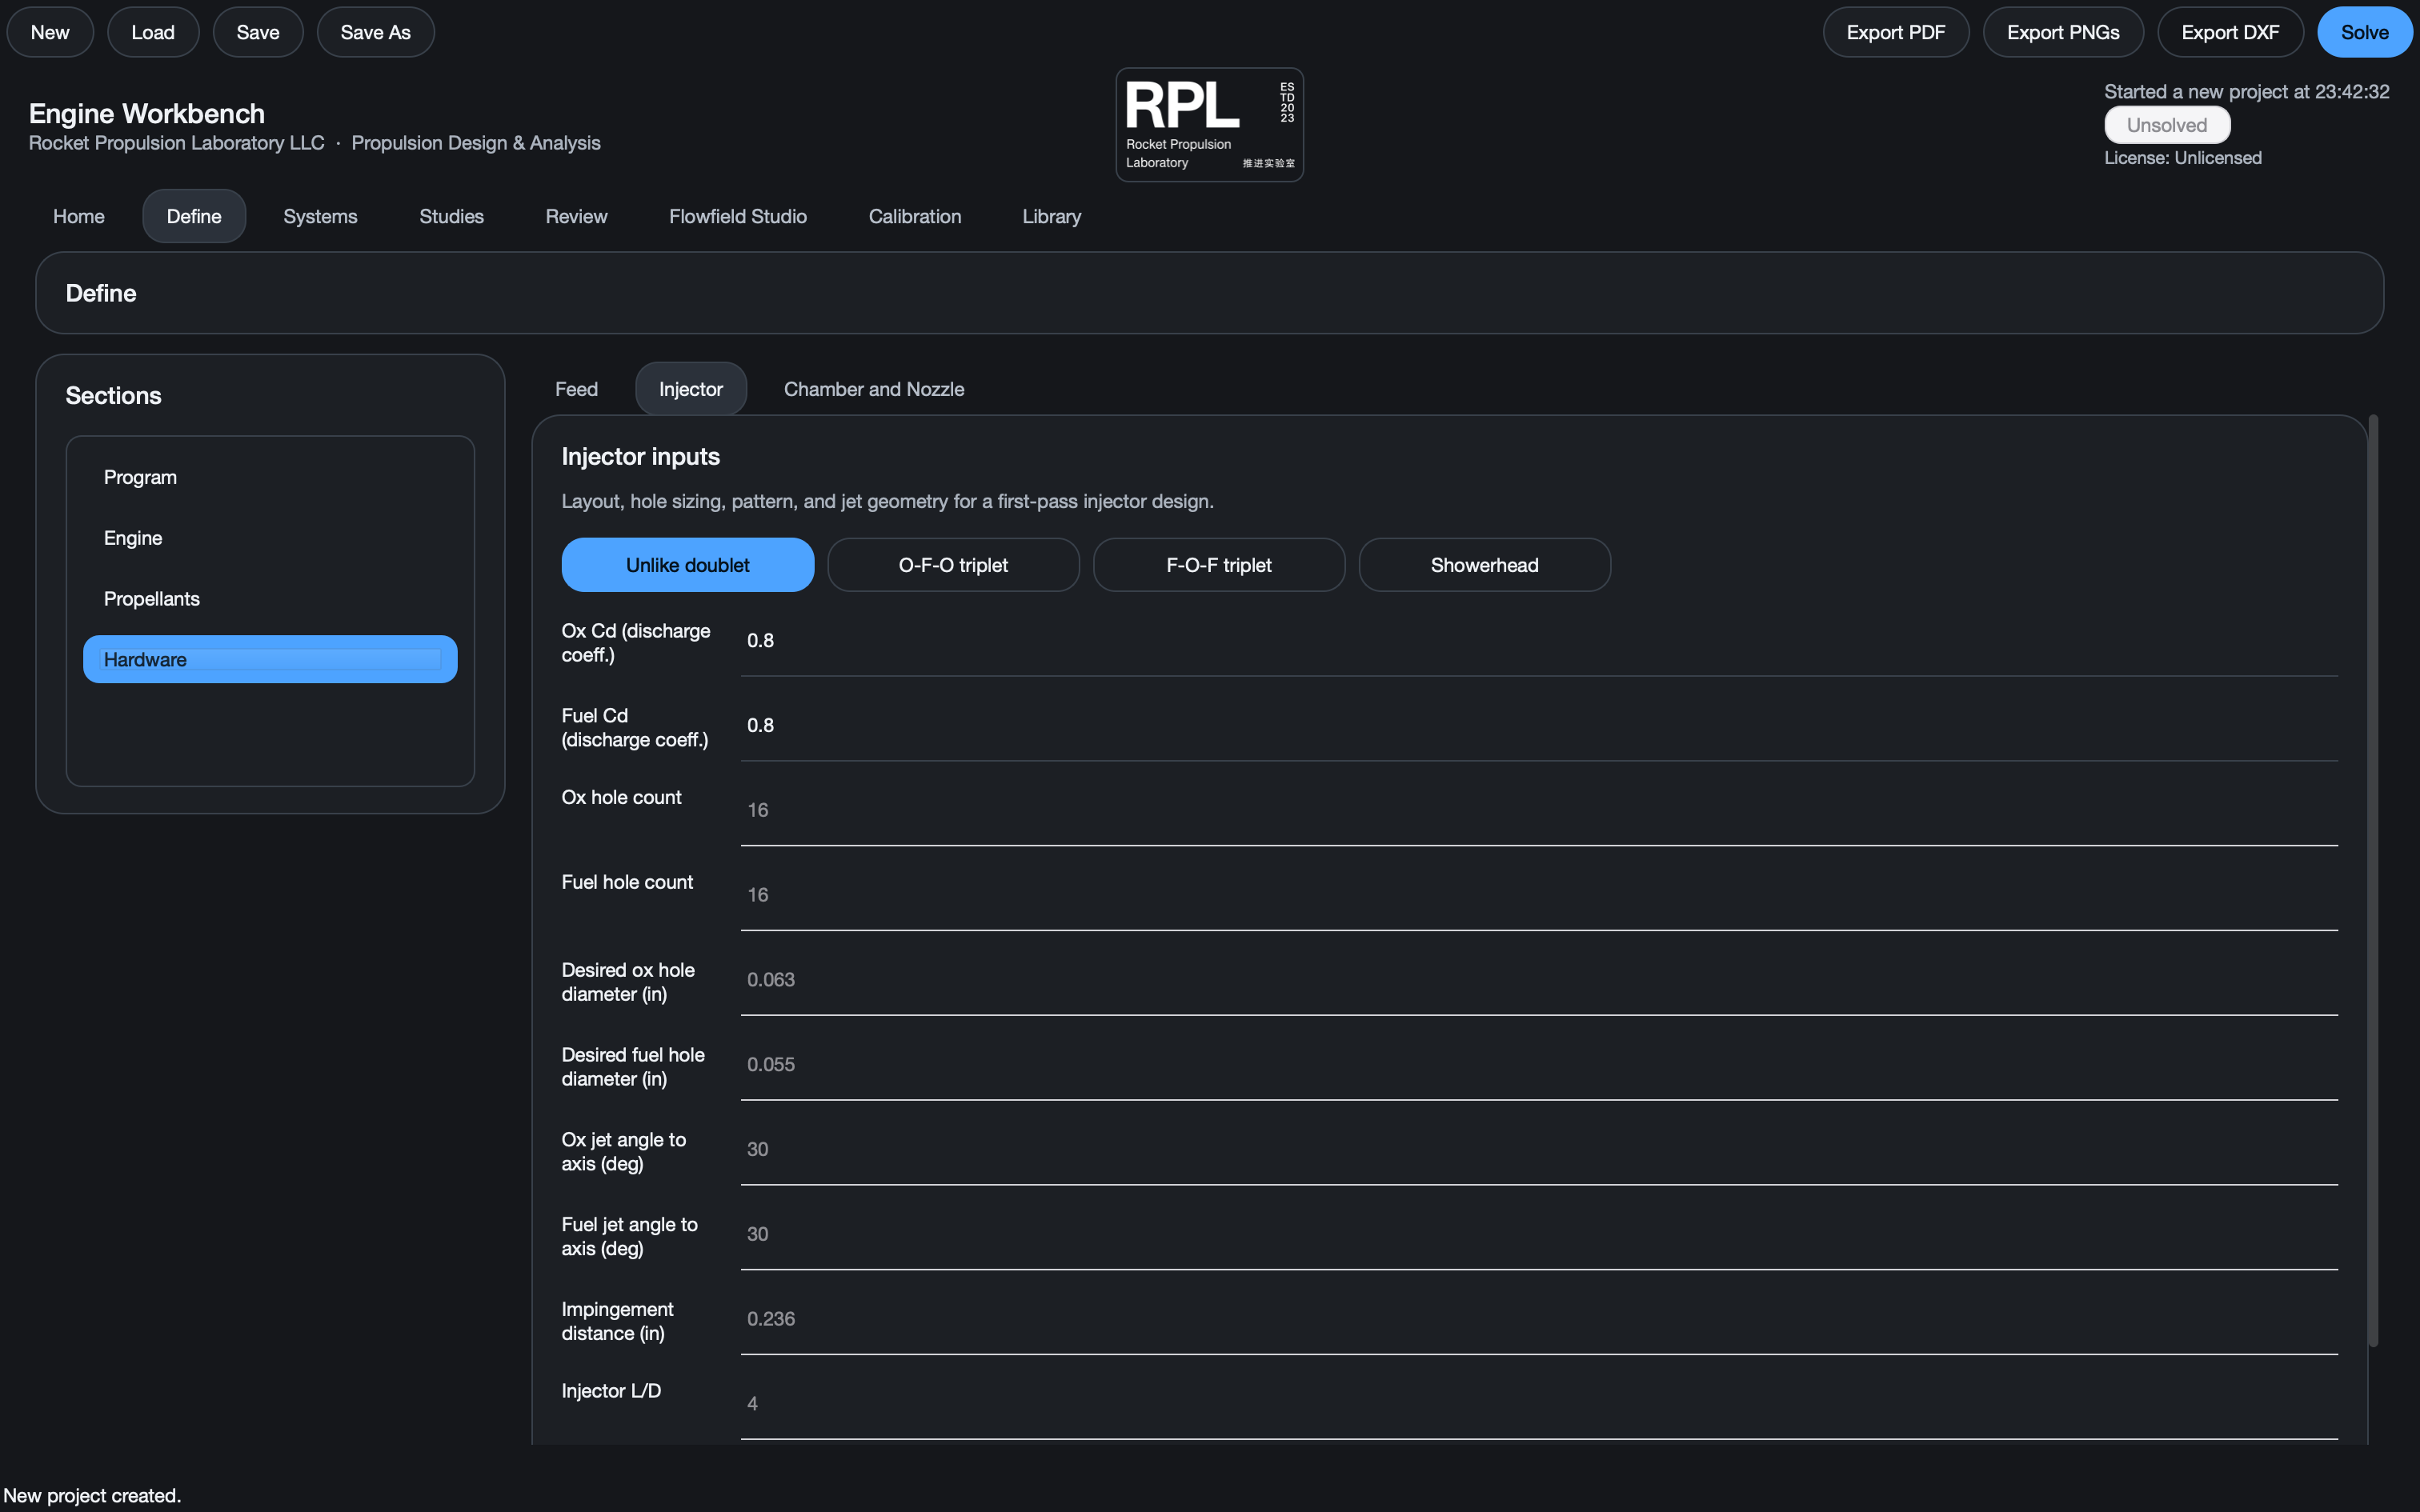Switch to Flowfield Studio tab
The image size is (2420, 1512).
[x=738, y=216]
